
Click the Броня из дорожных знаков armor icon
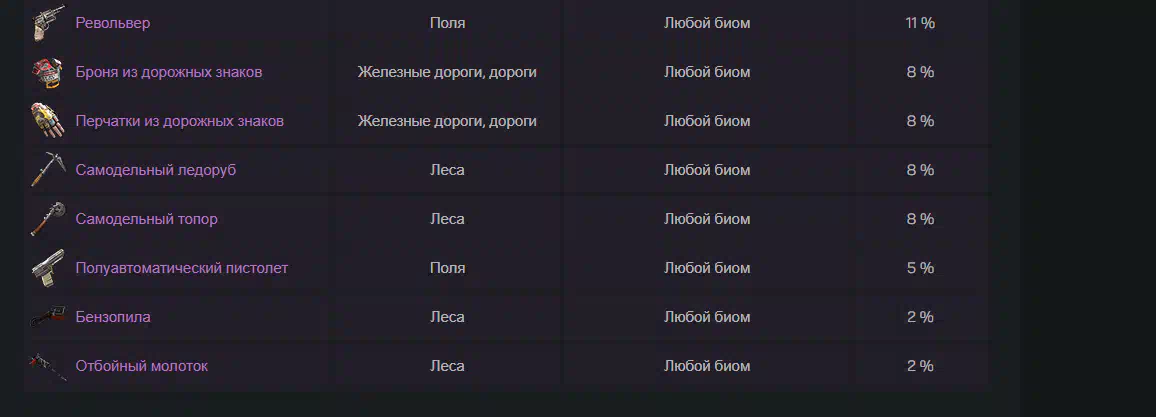click(x=49, y=72)
